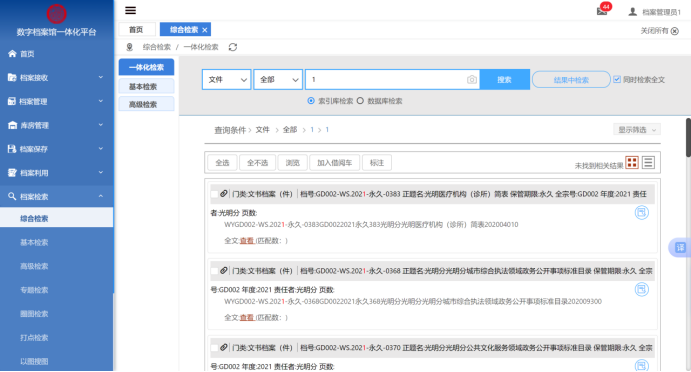This screenshot has height=372, width=691.
Task: Tick the 同时检索全文 checkbox
Action: (617, 79)
